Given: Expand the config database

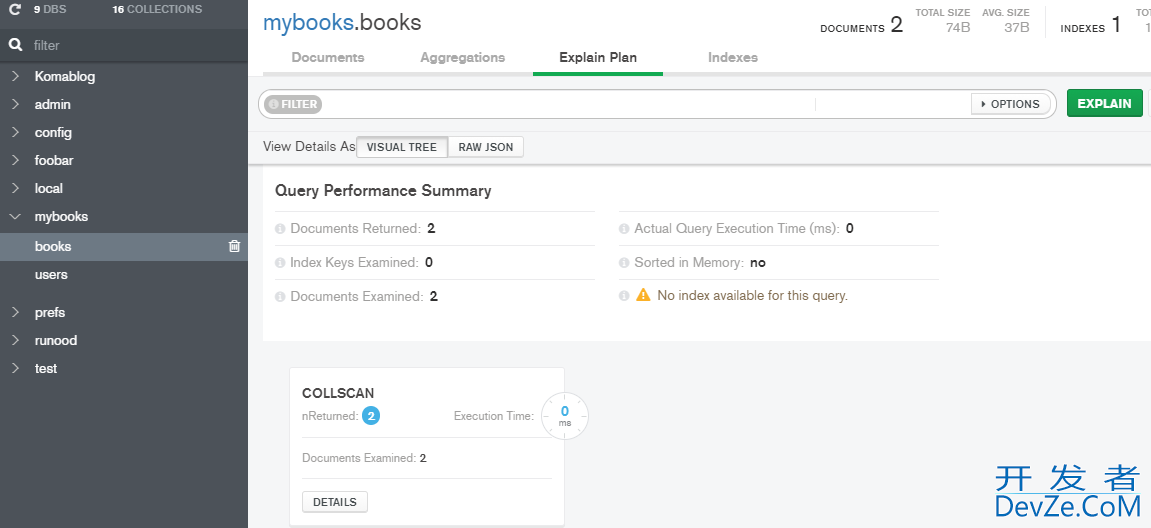Looking at the screenshot, I should [x=15, y=132].
